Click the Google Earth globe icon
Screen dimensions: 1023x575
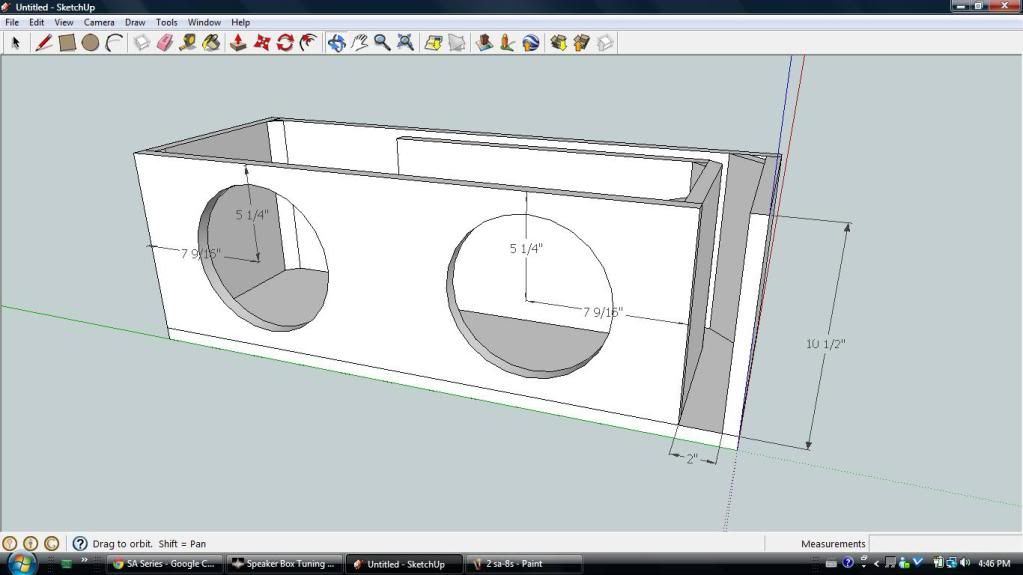pos(530,43)
